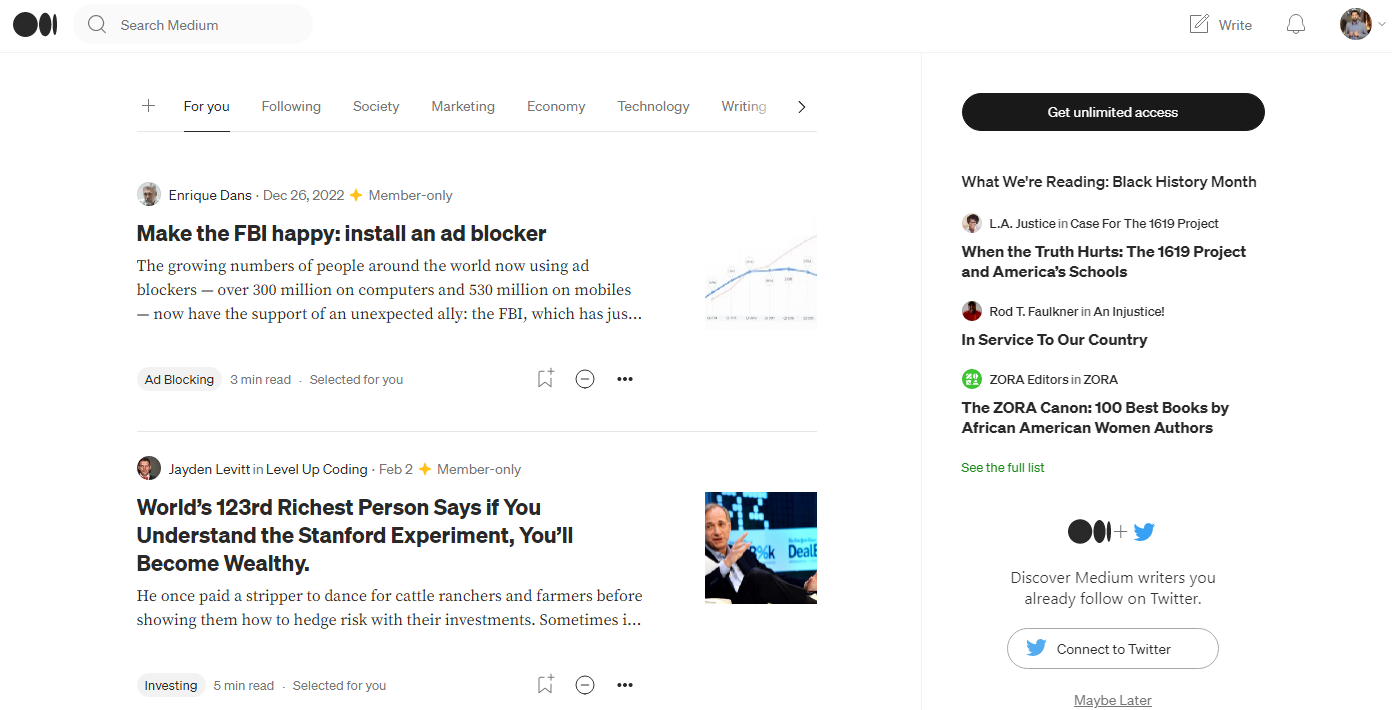Screen dimensions: 1392x710
Task: Open the Write story editor
Action: pos(1220,25)
